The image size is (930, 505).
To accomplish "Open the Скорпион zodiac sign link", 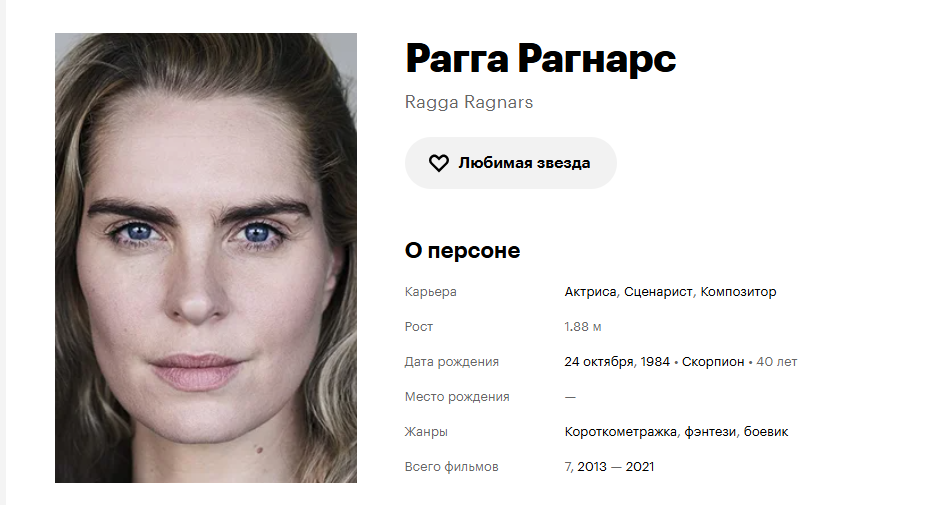I will (x=713, y=362).
